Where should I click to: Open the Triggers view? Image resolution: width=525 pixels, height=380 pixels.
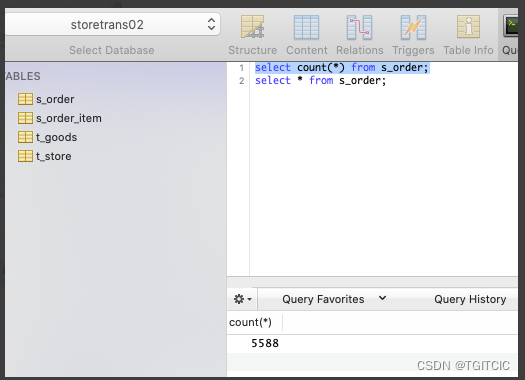tap(413, 35)
